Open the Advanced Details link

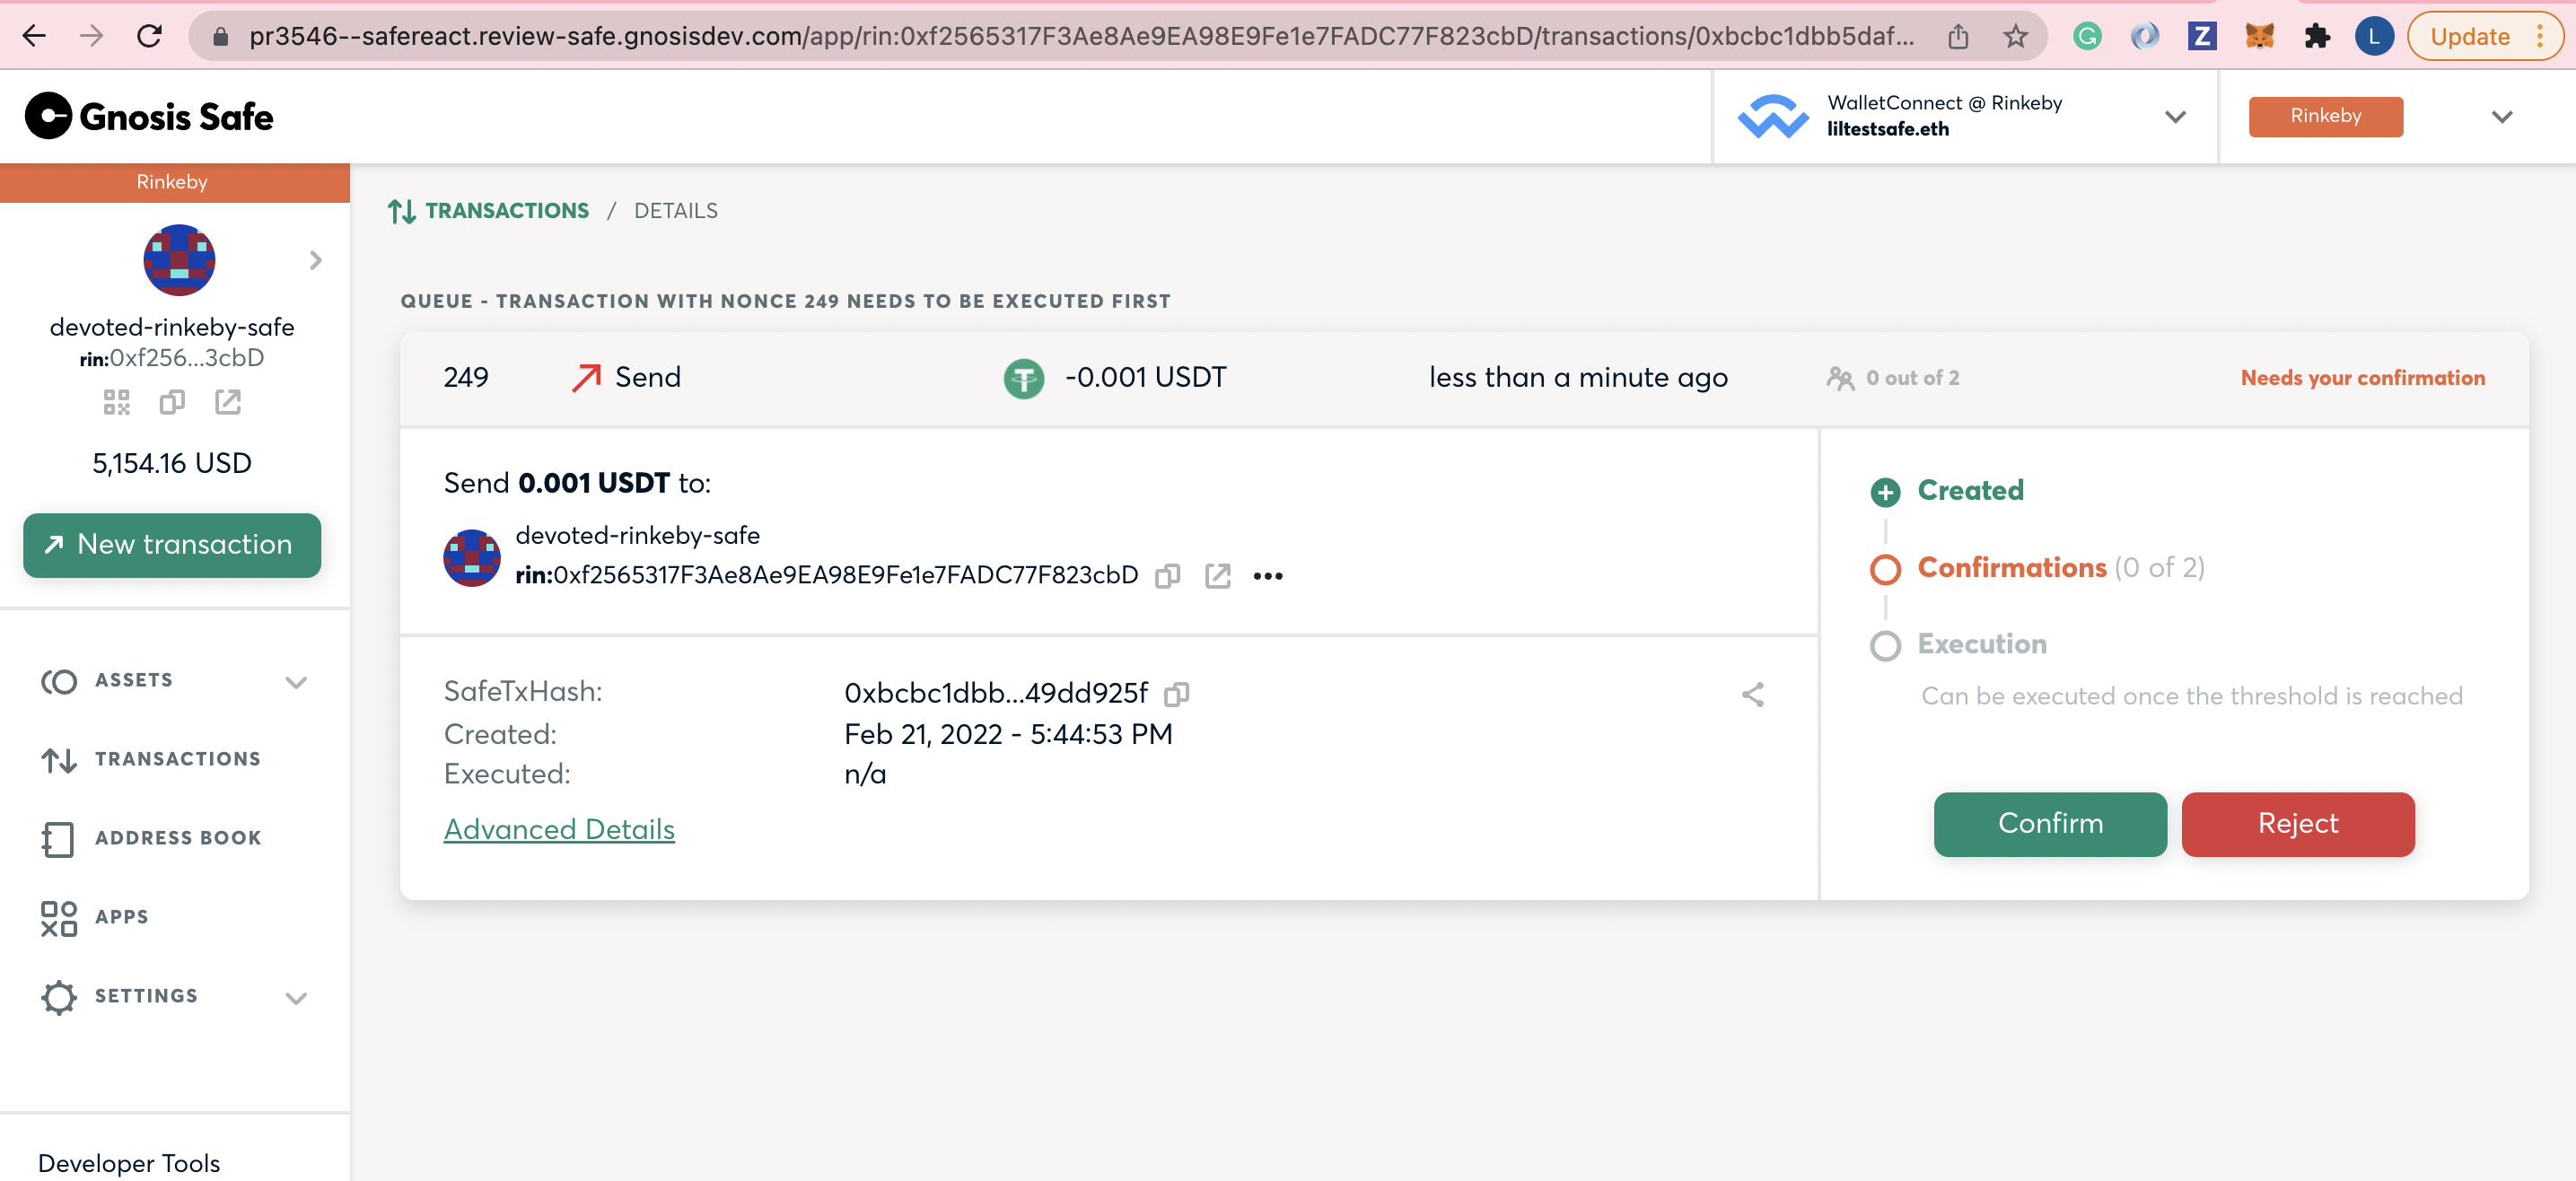[559, 829]
